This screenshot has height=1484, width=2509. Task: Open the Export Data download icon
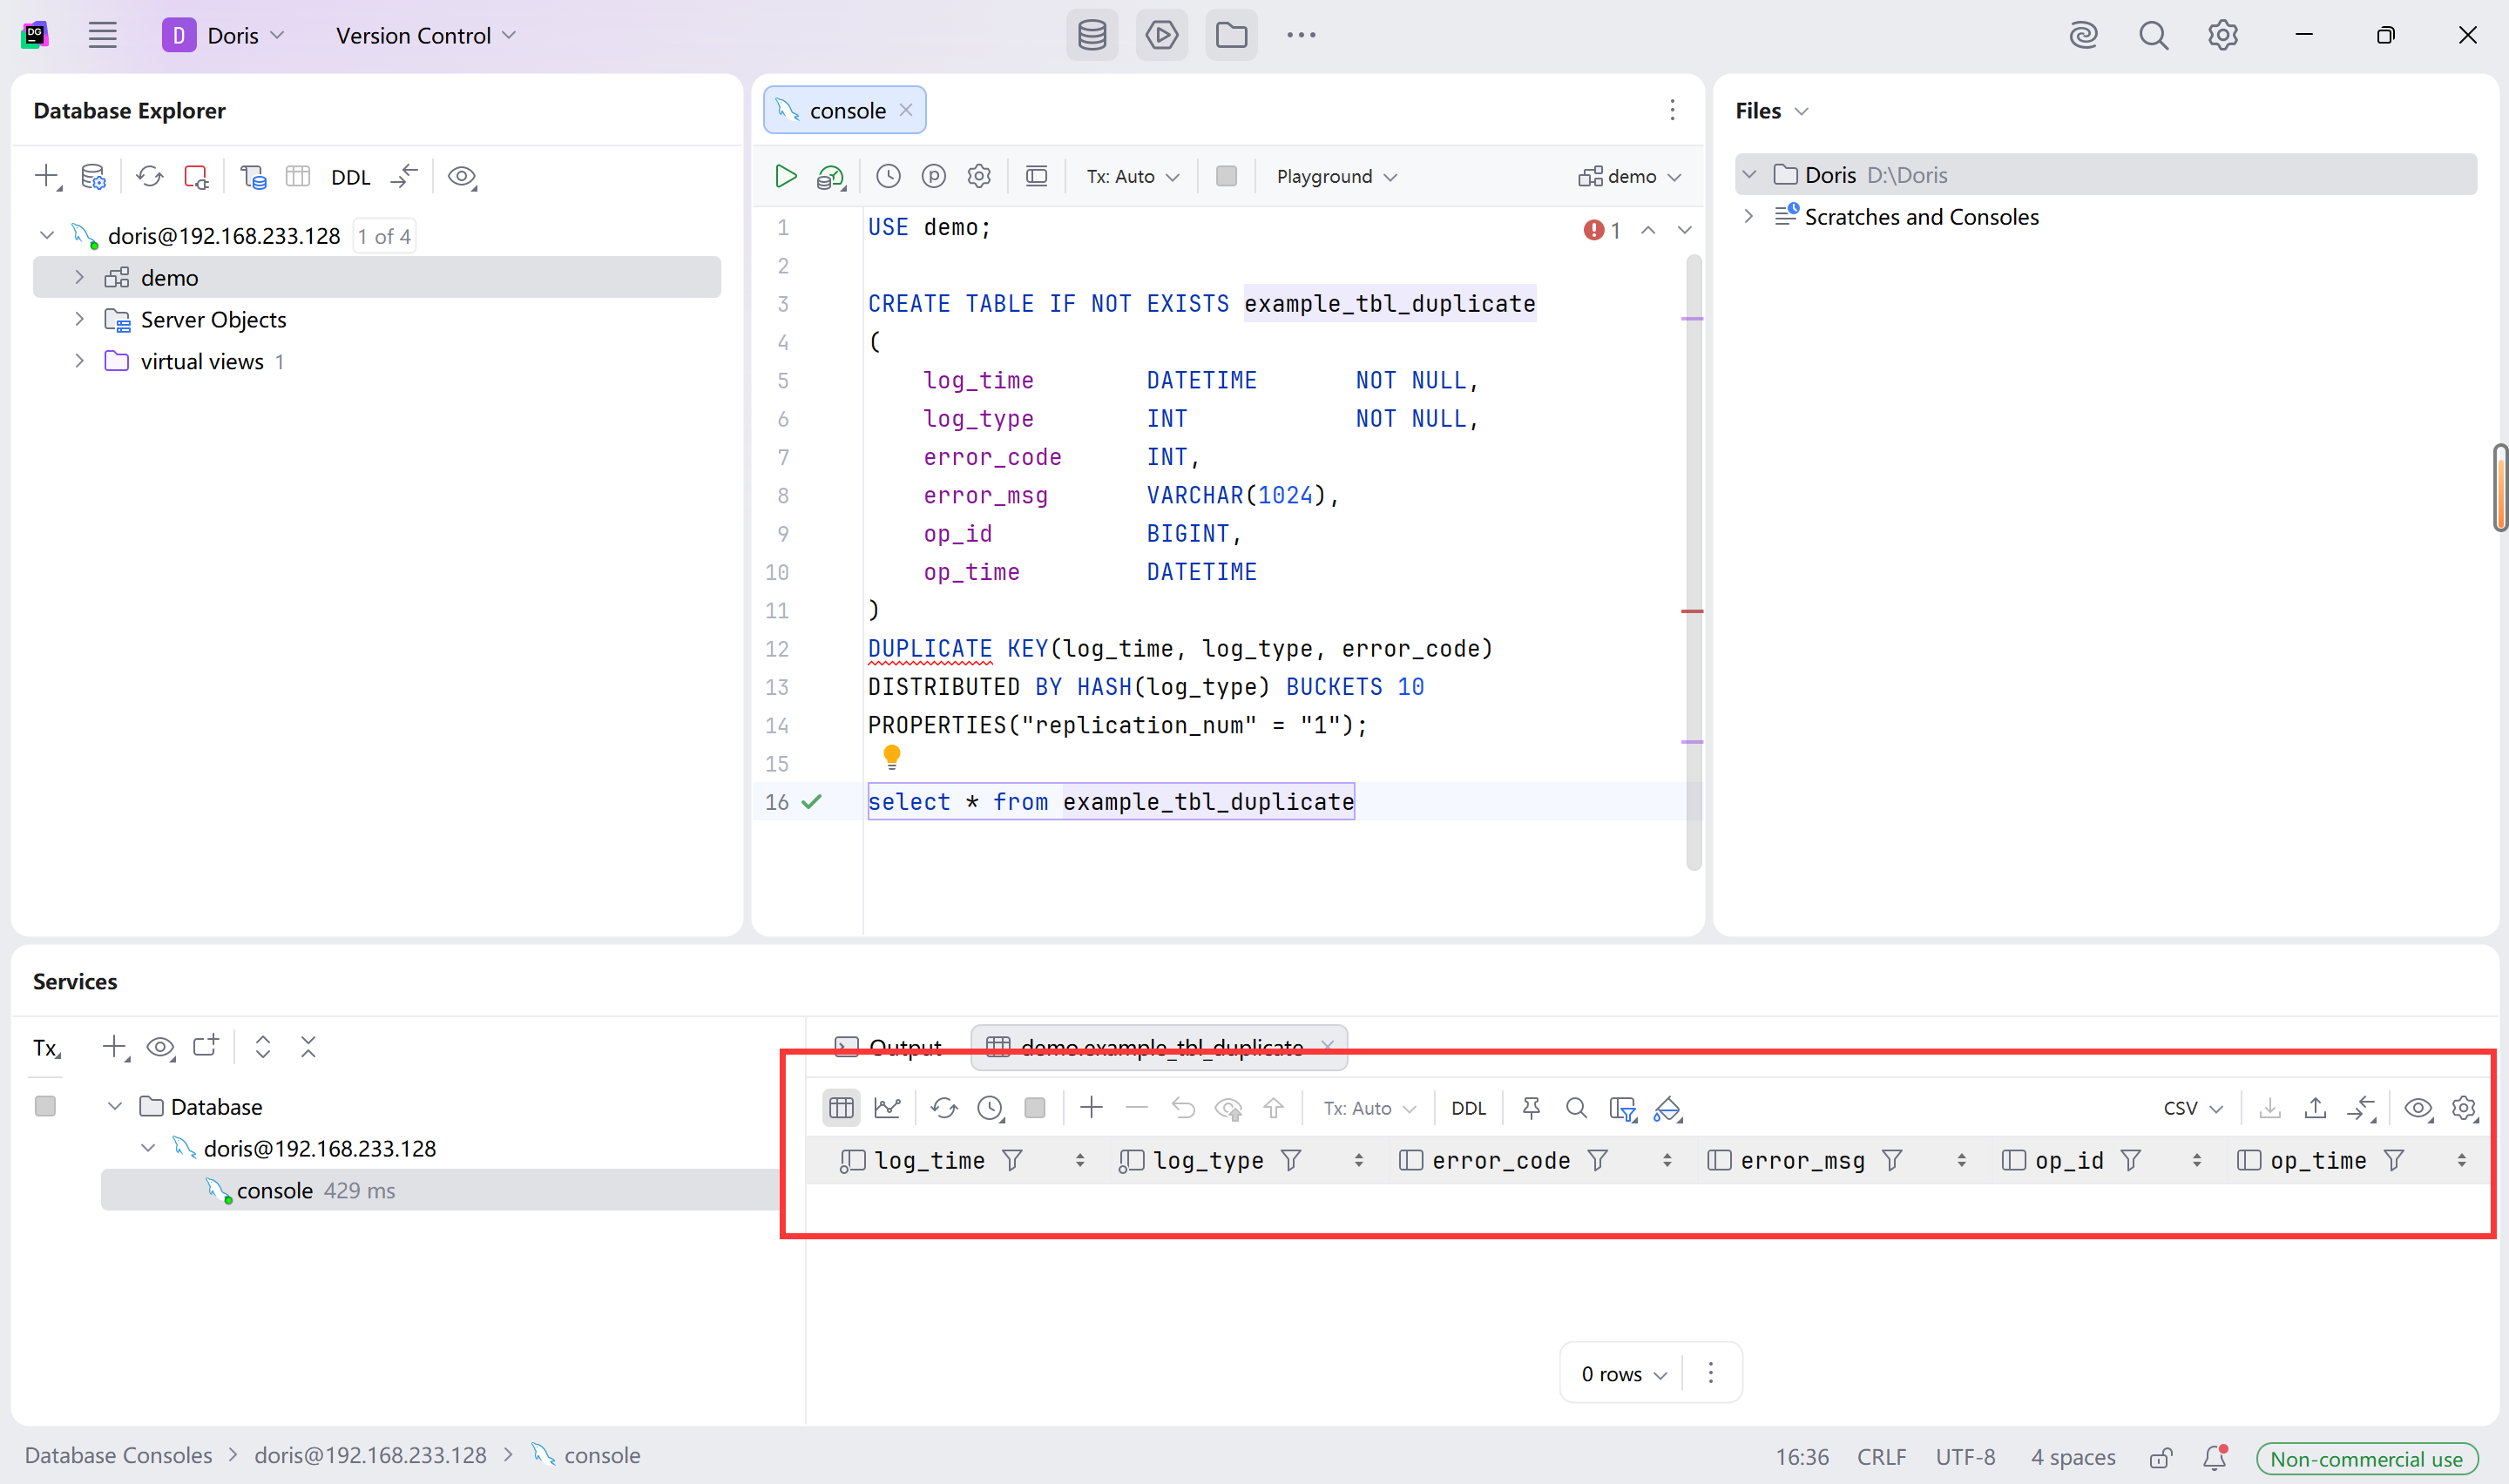2270,1108
